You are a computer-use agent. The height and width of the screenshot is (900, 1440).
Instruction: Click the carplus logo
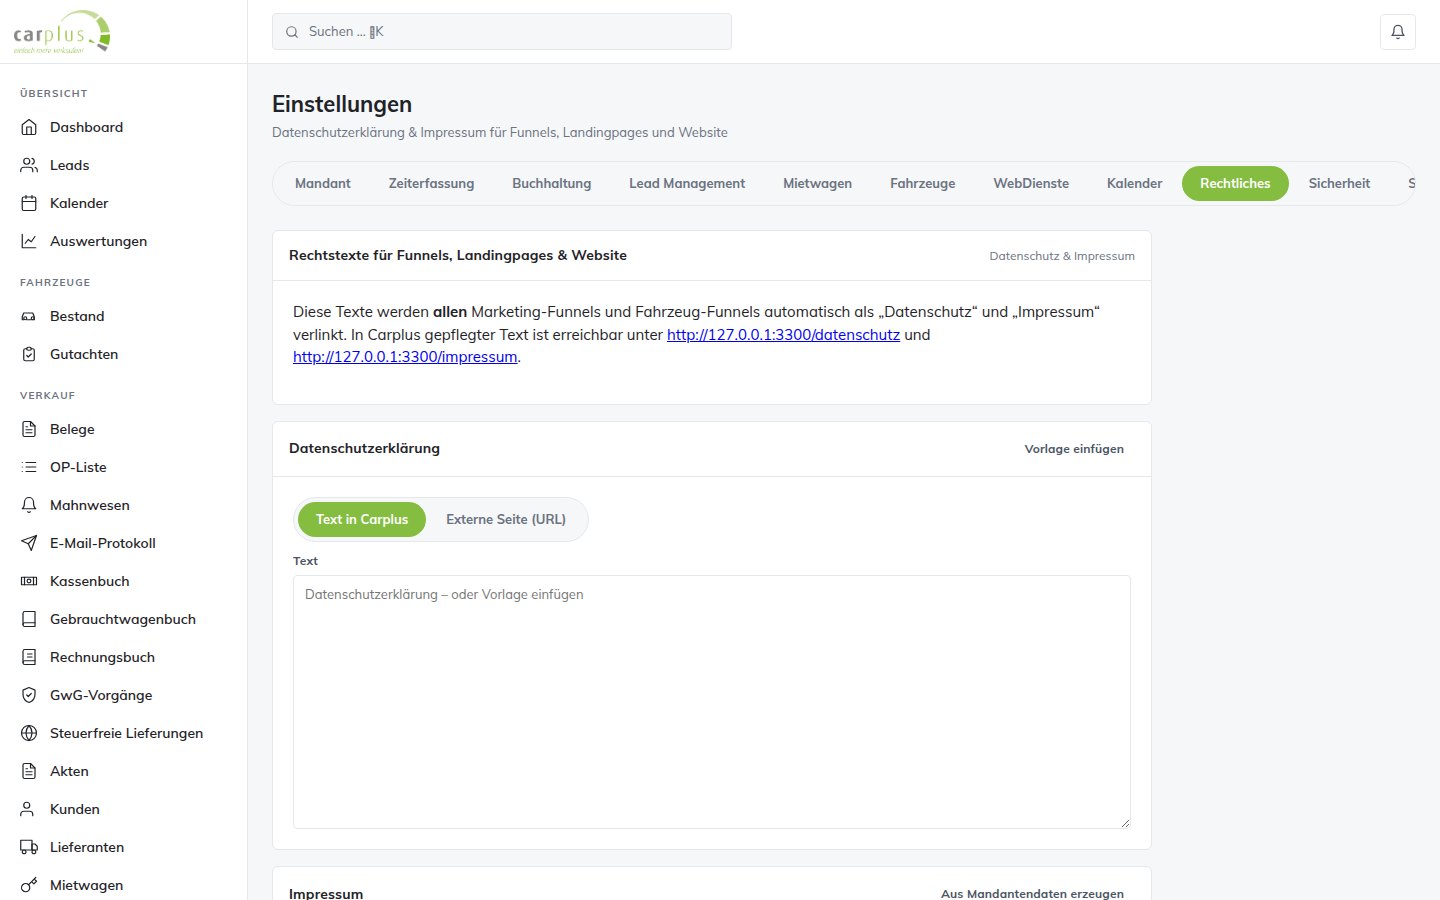coord(62,32)
